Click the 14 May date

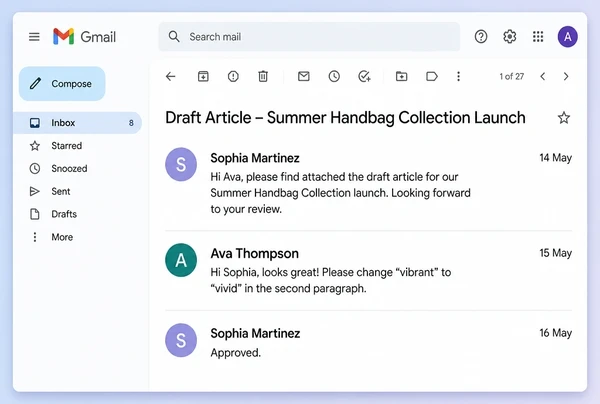click(x=556, y=158)
